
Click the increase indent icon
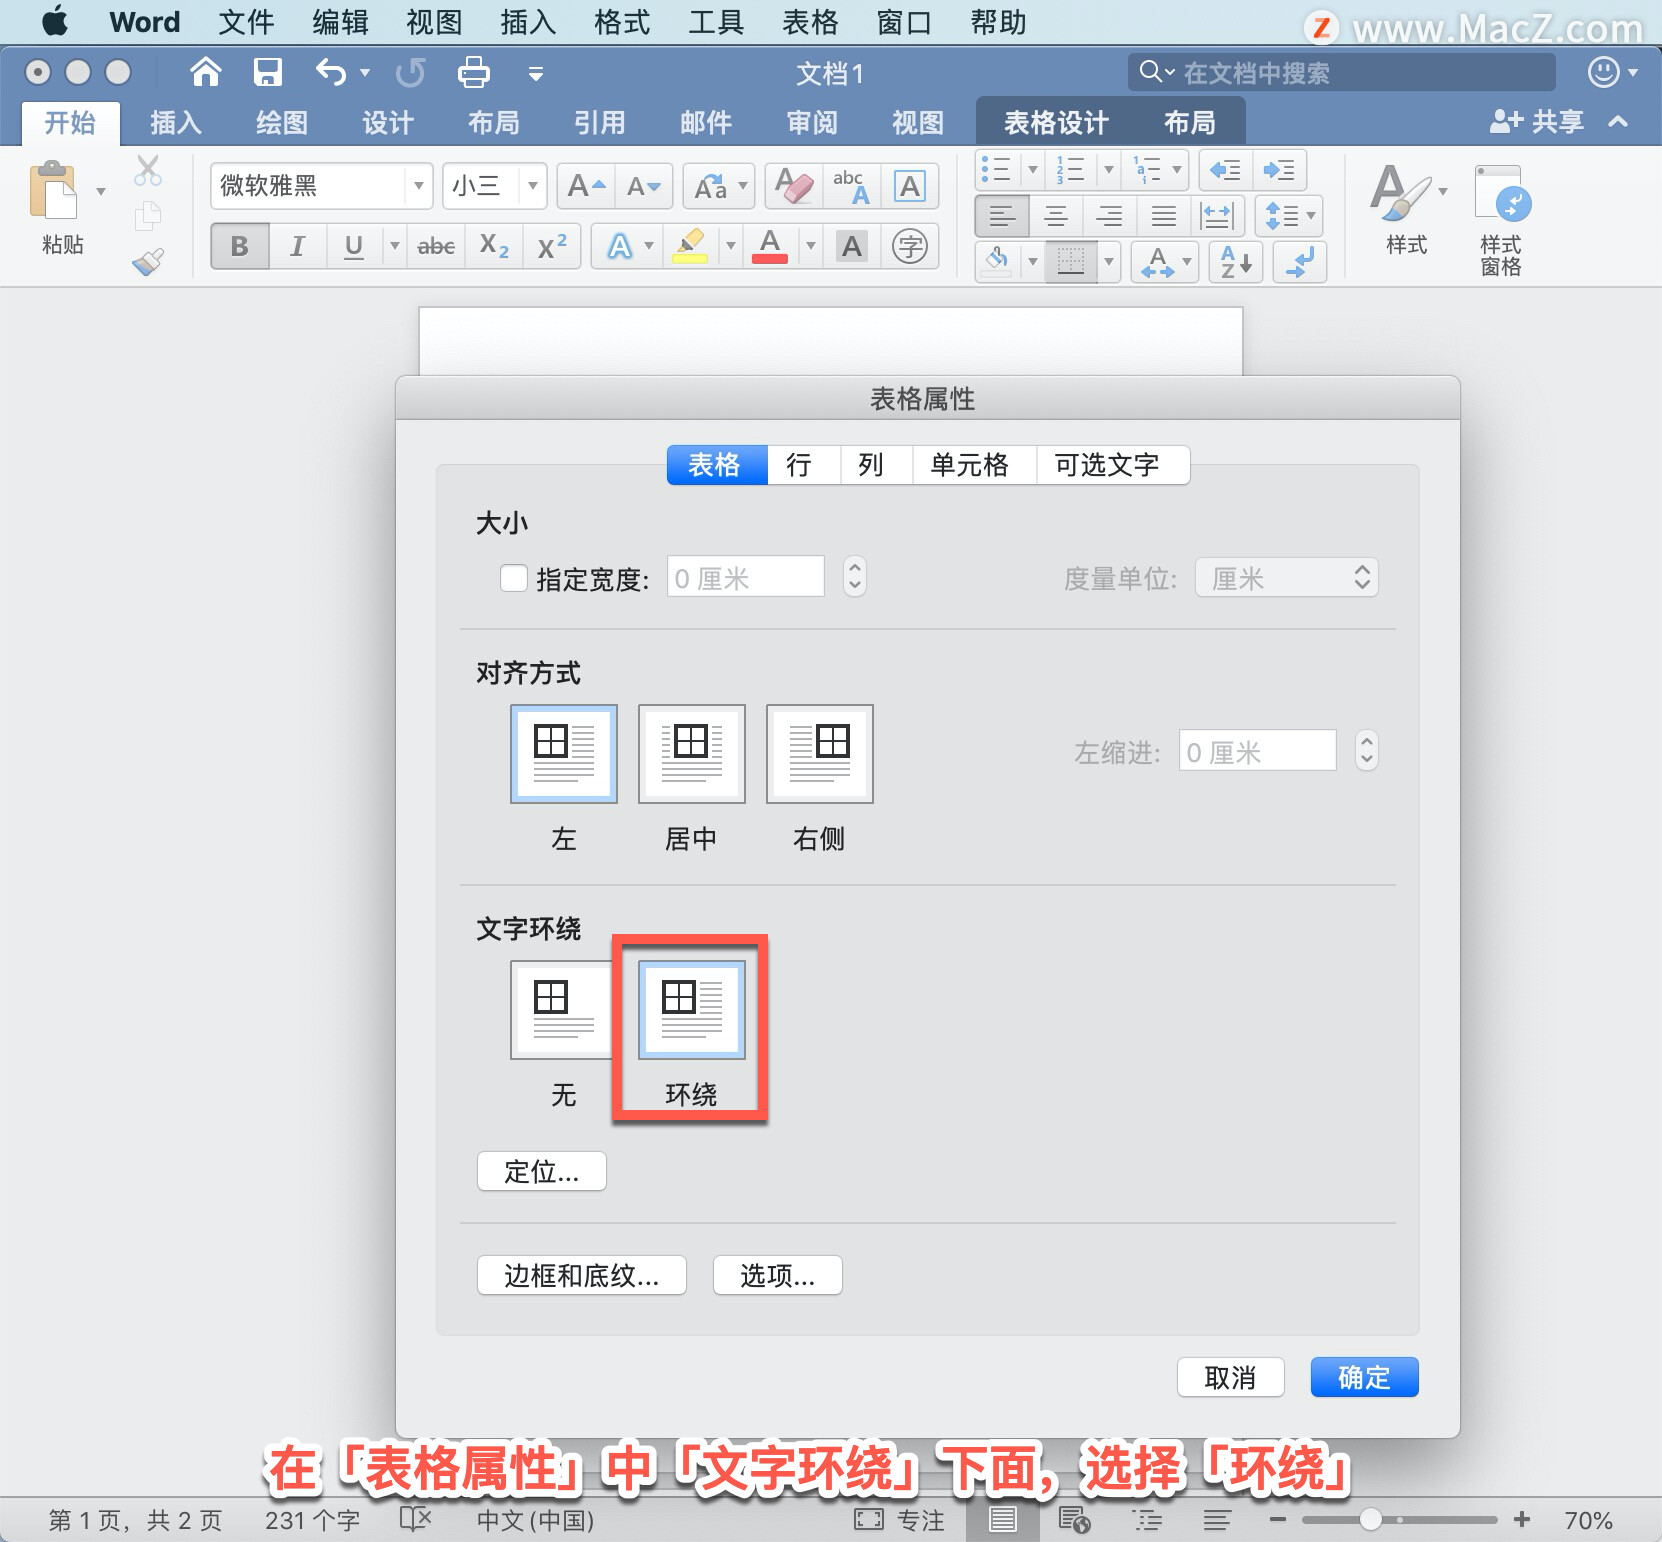click(x=1279, y=170)
